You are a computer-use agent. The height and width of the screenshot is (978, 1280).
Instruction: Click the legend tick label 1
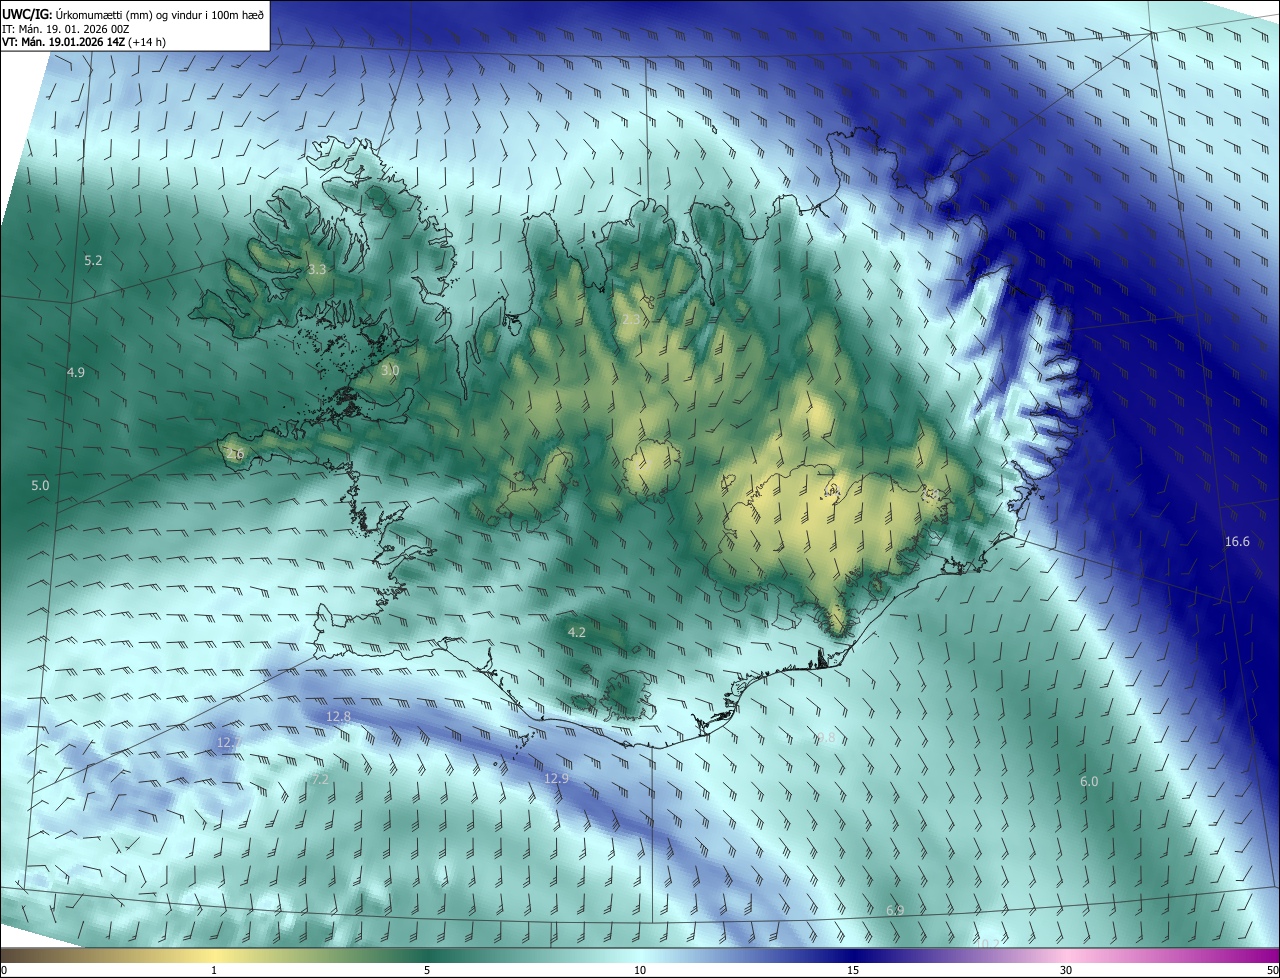coord(214,970)
